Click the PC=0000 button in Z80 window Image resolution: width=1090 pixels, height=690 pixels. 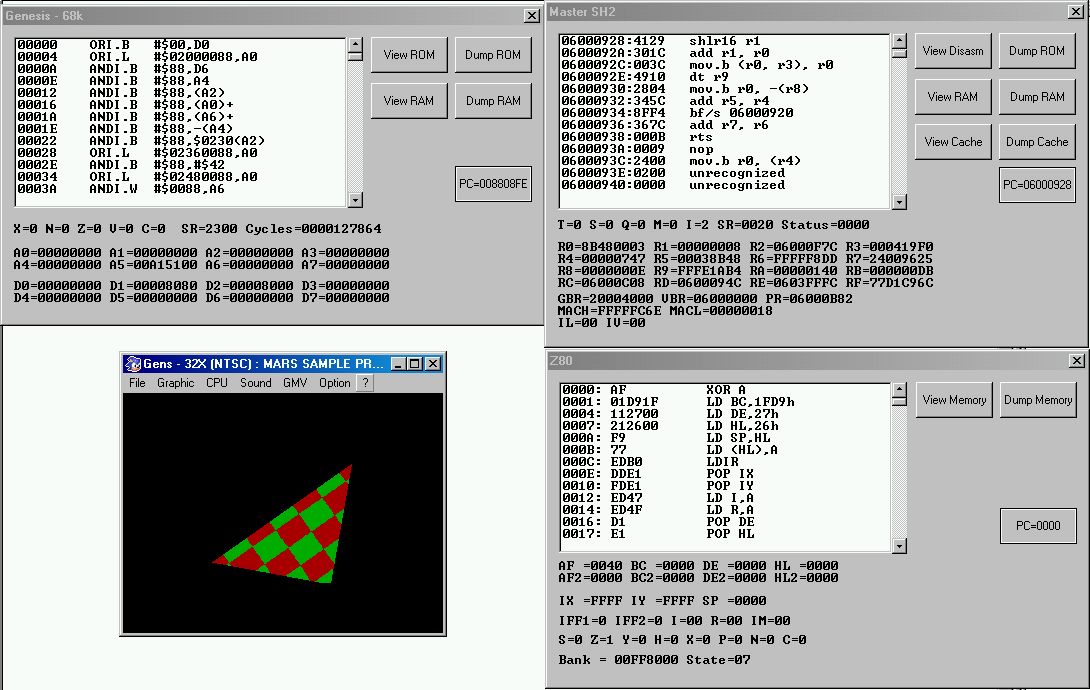point(1038,526)
